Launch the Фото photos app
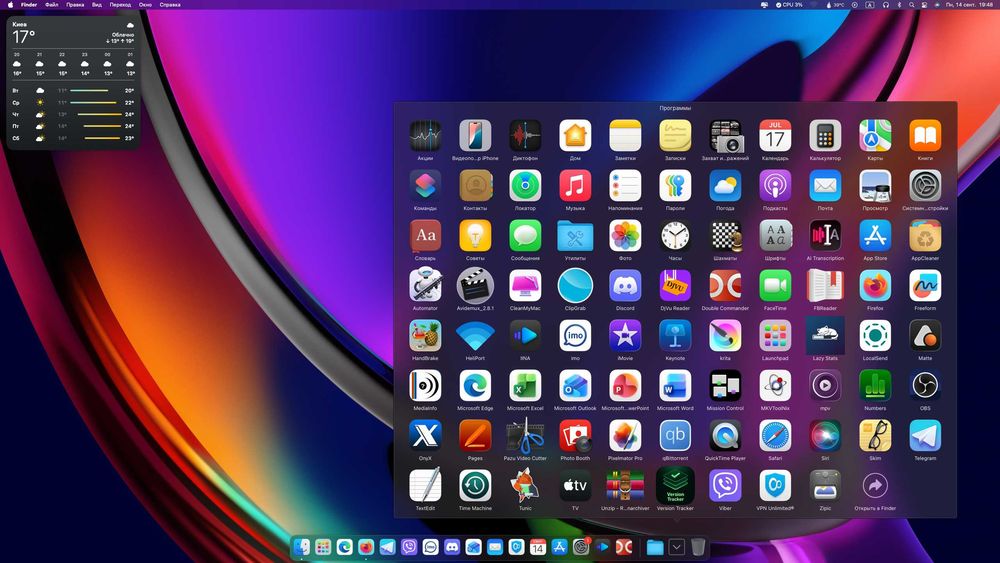This screenshot has height=563, width=1000. [x=625, y=235]
